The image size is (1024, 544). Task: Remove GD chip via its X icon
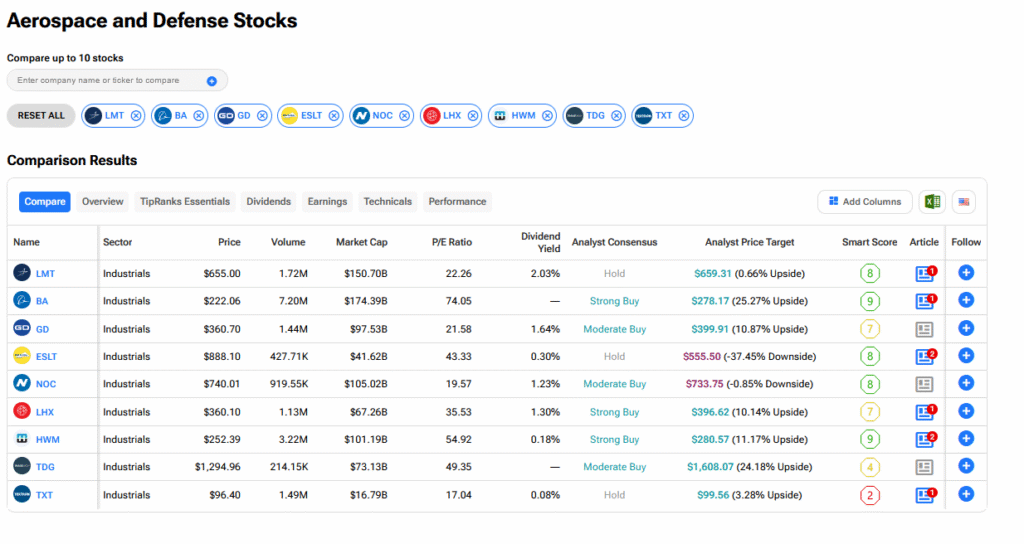pyautogui.click(x=262, y=116)
